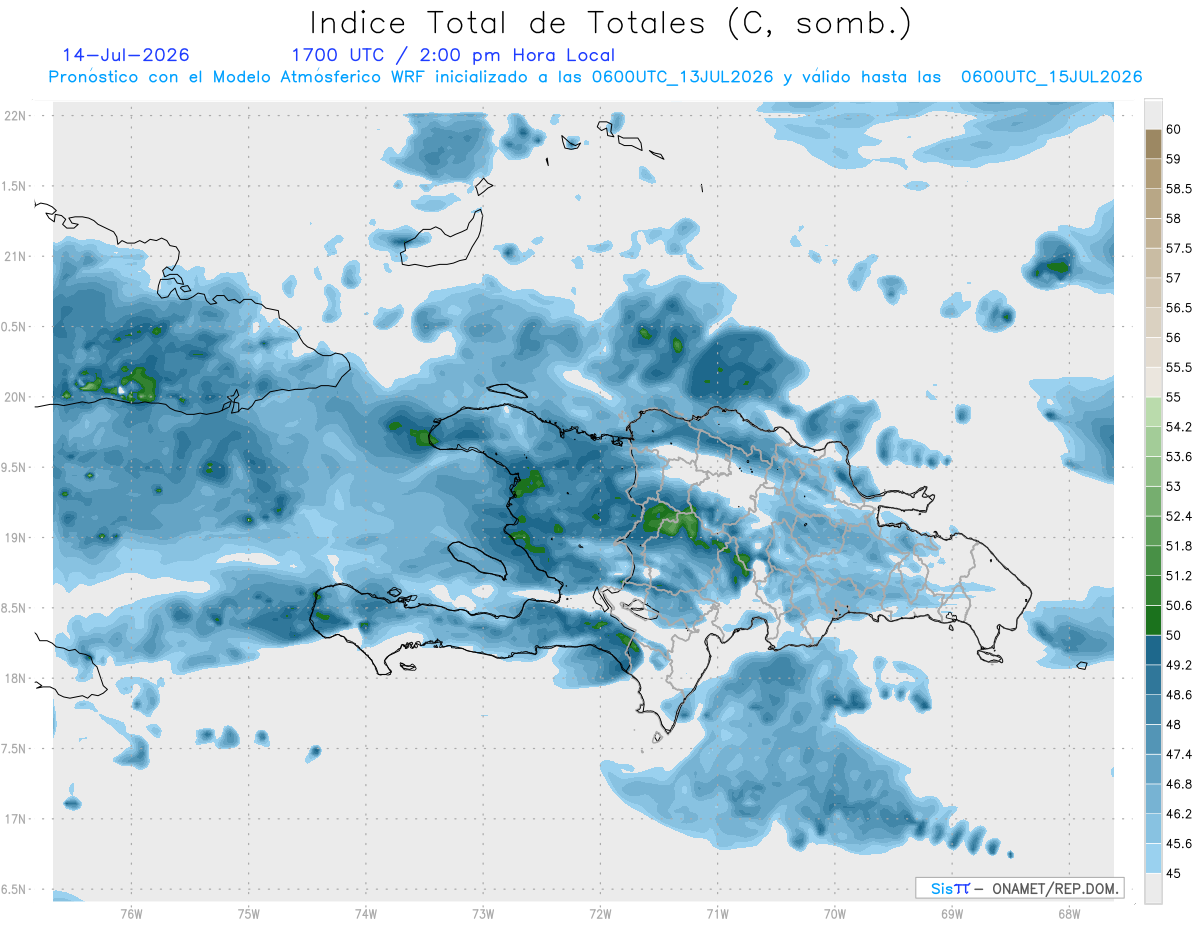
Task: Pick the brown color band between 59 and 60
Action: [1153, 144]
